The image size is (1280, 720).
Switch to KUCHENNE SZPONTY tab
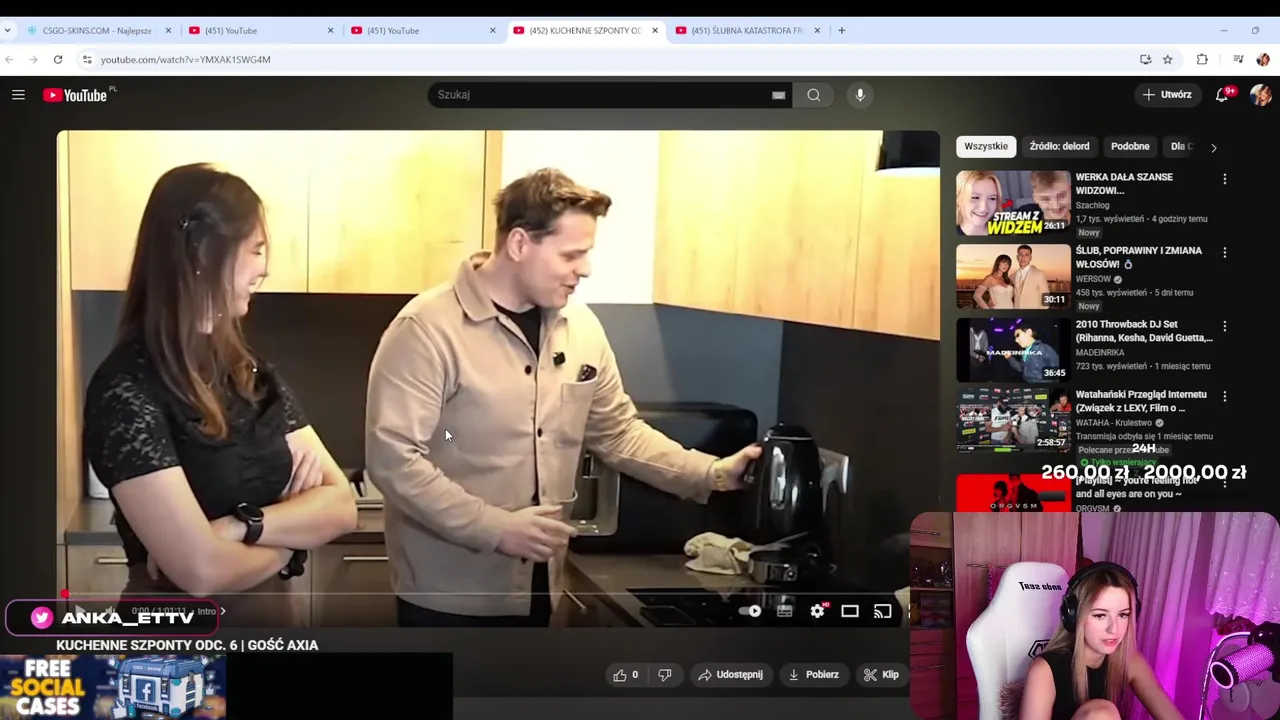pyautogui.click(x=585, y=30)
